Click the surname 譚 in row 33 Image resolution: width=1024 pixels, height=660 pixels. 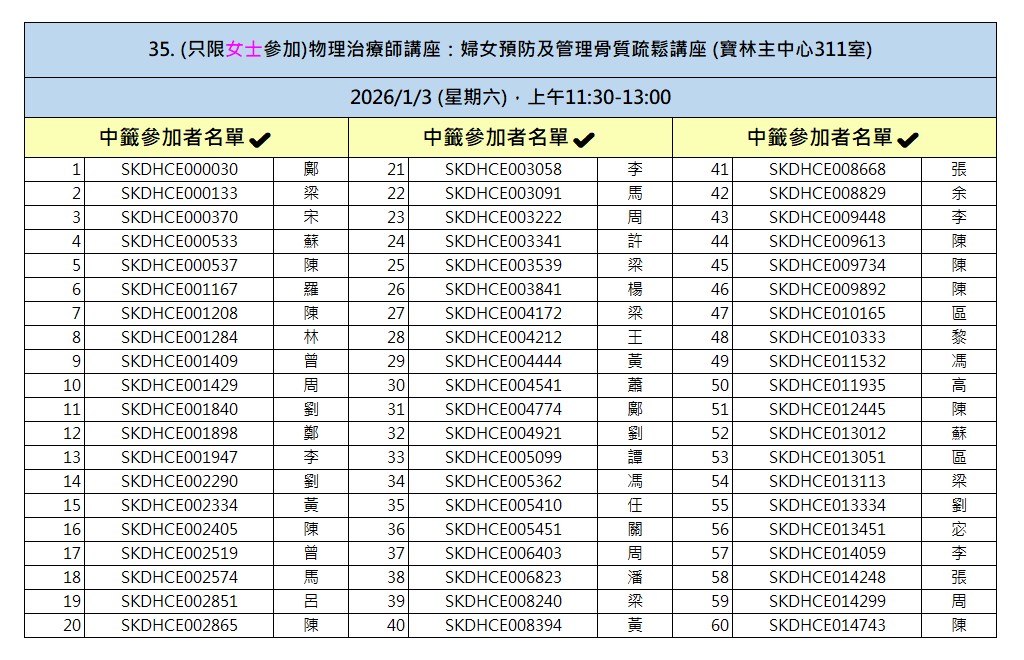[x=635, y=457]
